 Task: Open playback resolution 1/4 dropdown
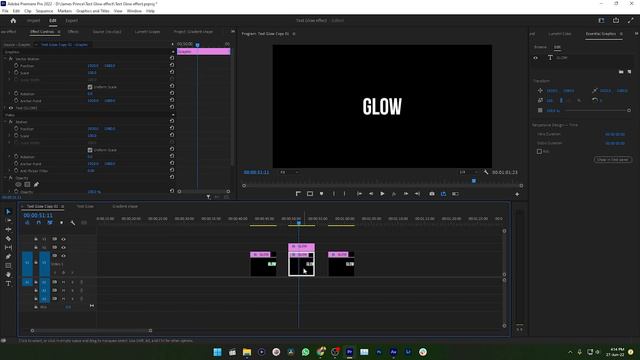pos(469,172)
